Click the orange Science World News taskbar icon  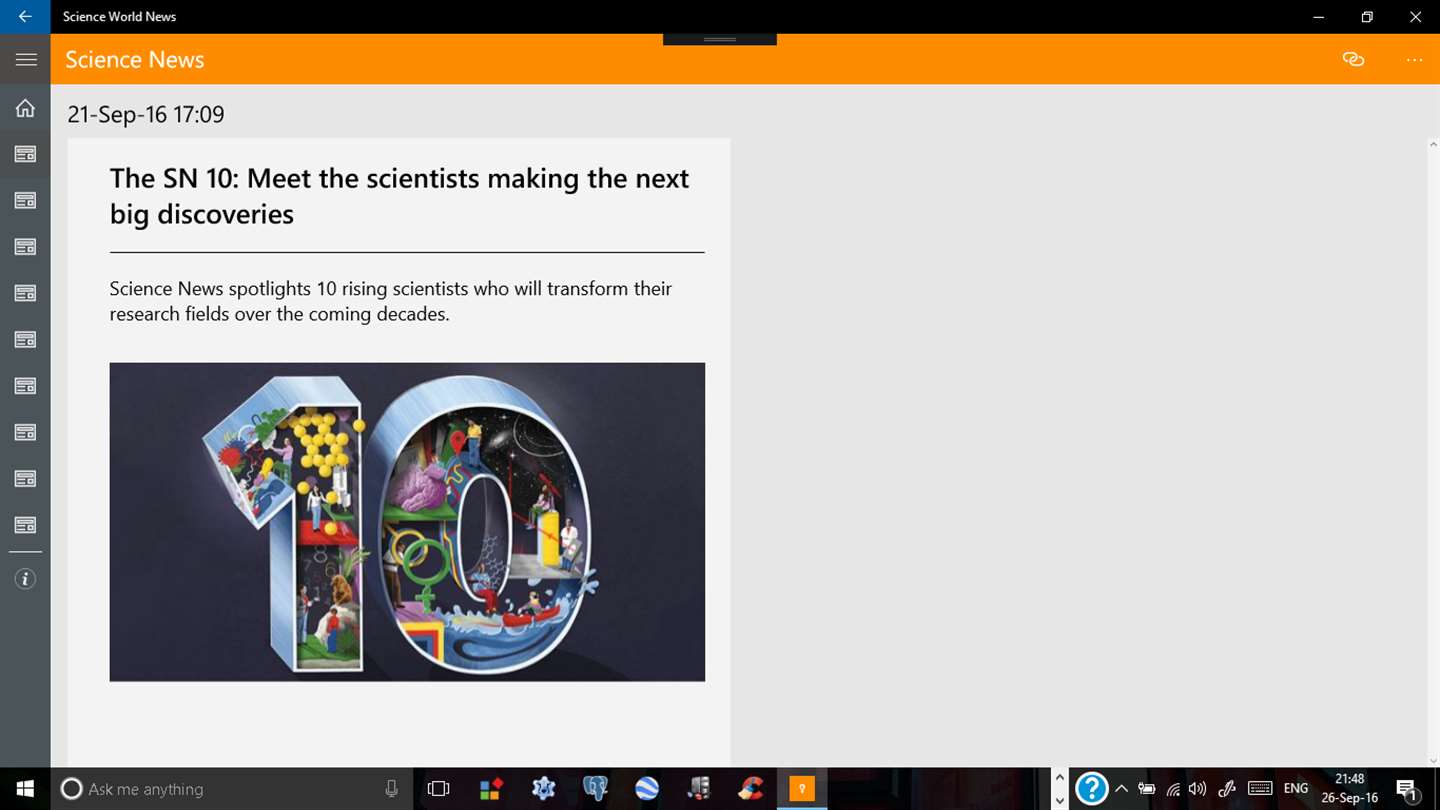[802, 789]
